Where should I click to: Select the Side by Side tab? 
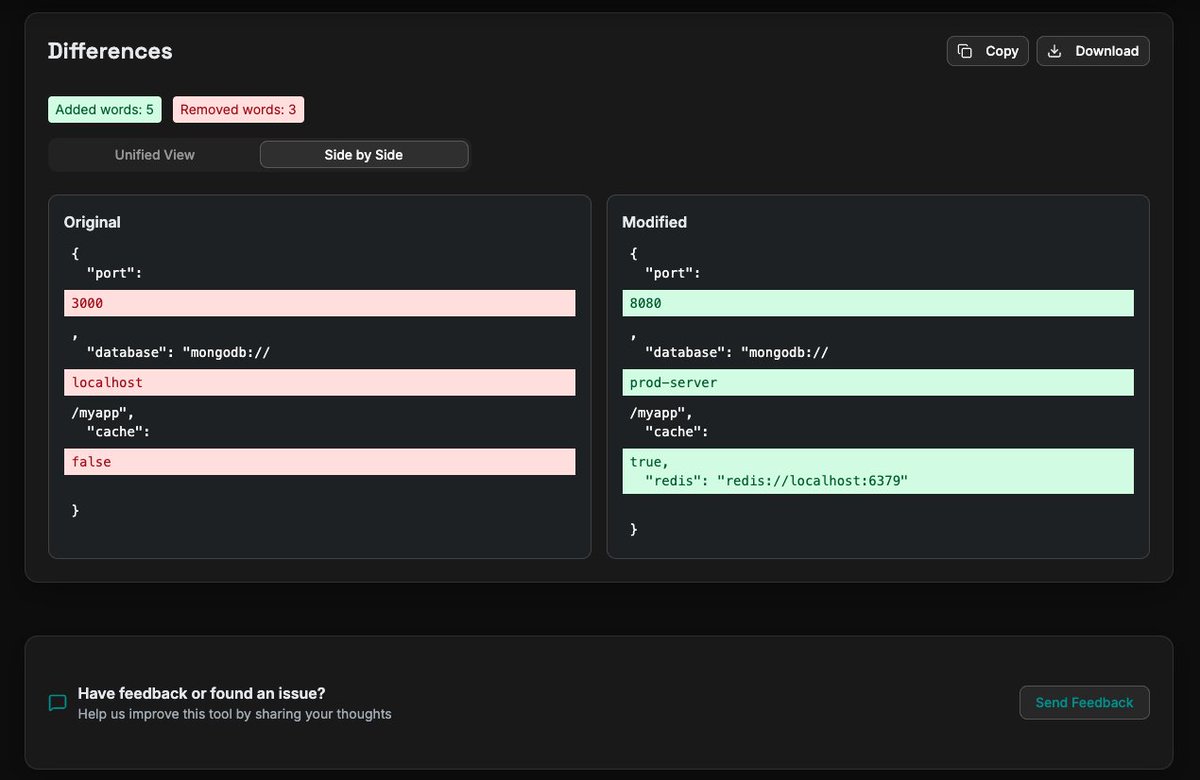[x=364, y=154]
